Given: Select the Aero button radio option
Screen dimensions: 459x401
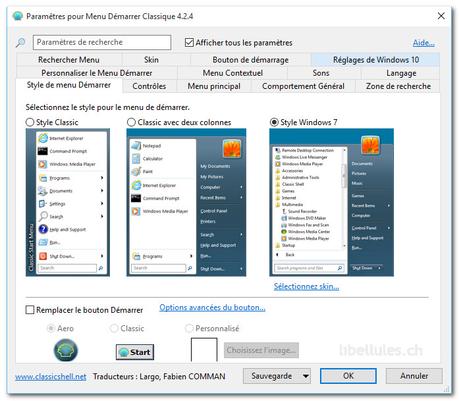Looking at the screenshot, I should pyautogui.click(x=51, y=328).
